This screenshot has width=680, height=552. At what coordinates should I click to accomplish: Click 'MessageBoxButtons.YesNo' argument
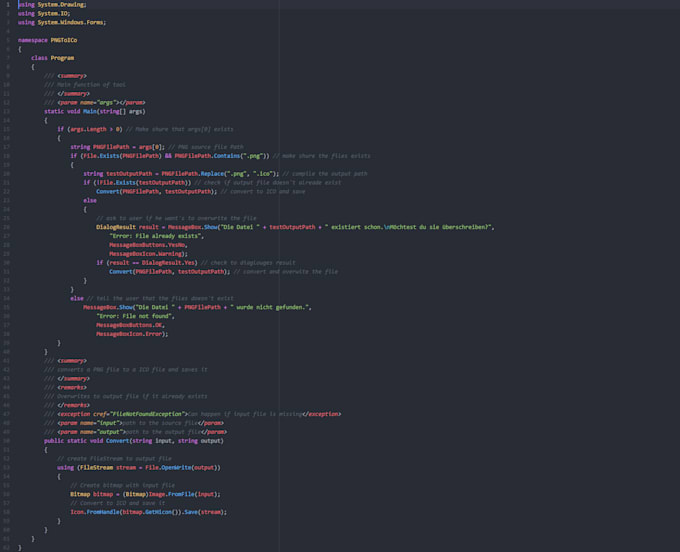coord(147,245)
